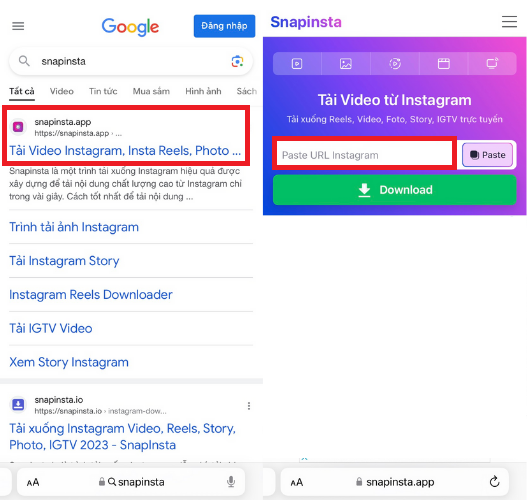Select the last Snapinsta tool tab icon
This screenshot has height=500, width=527.
point(492,64)
